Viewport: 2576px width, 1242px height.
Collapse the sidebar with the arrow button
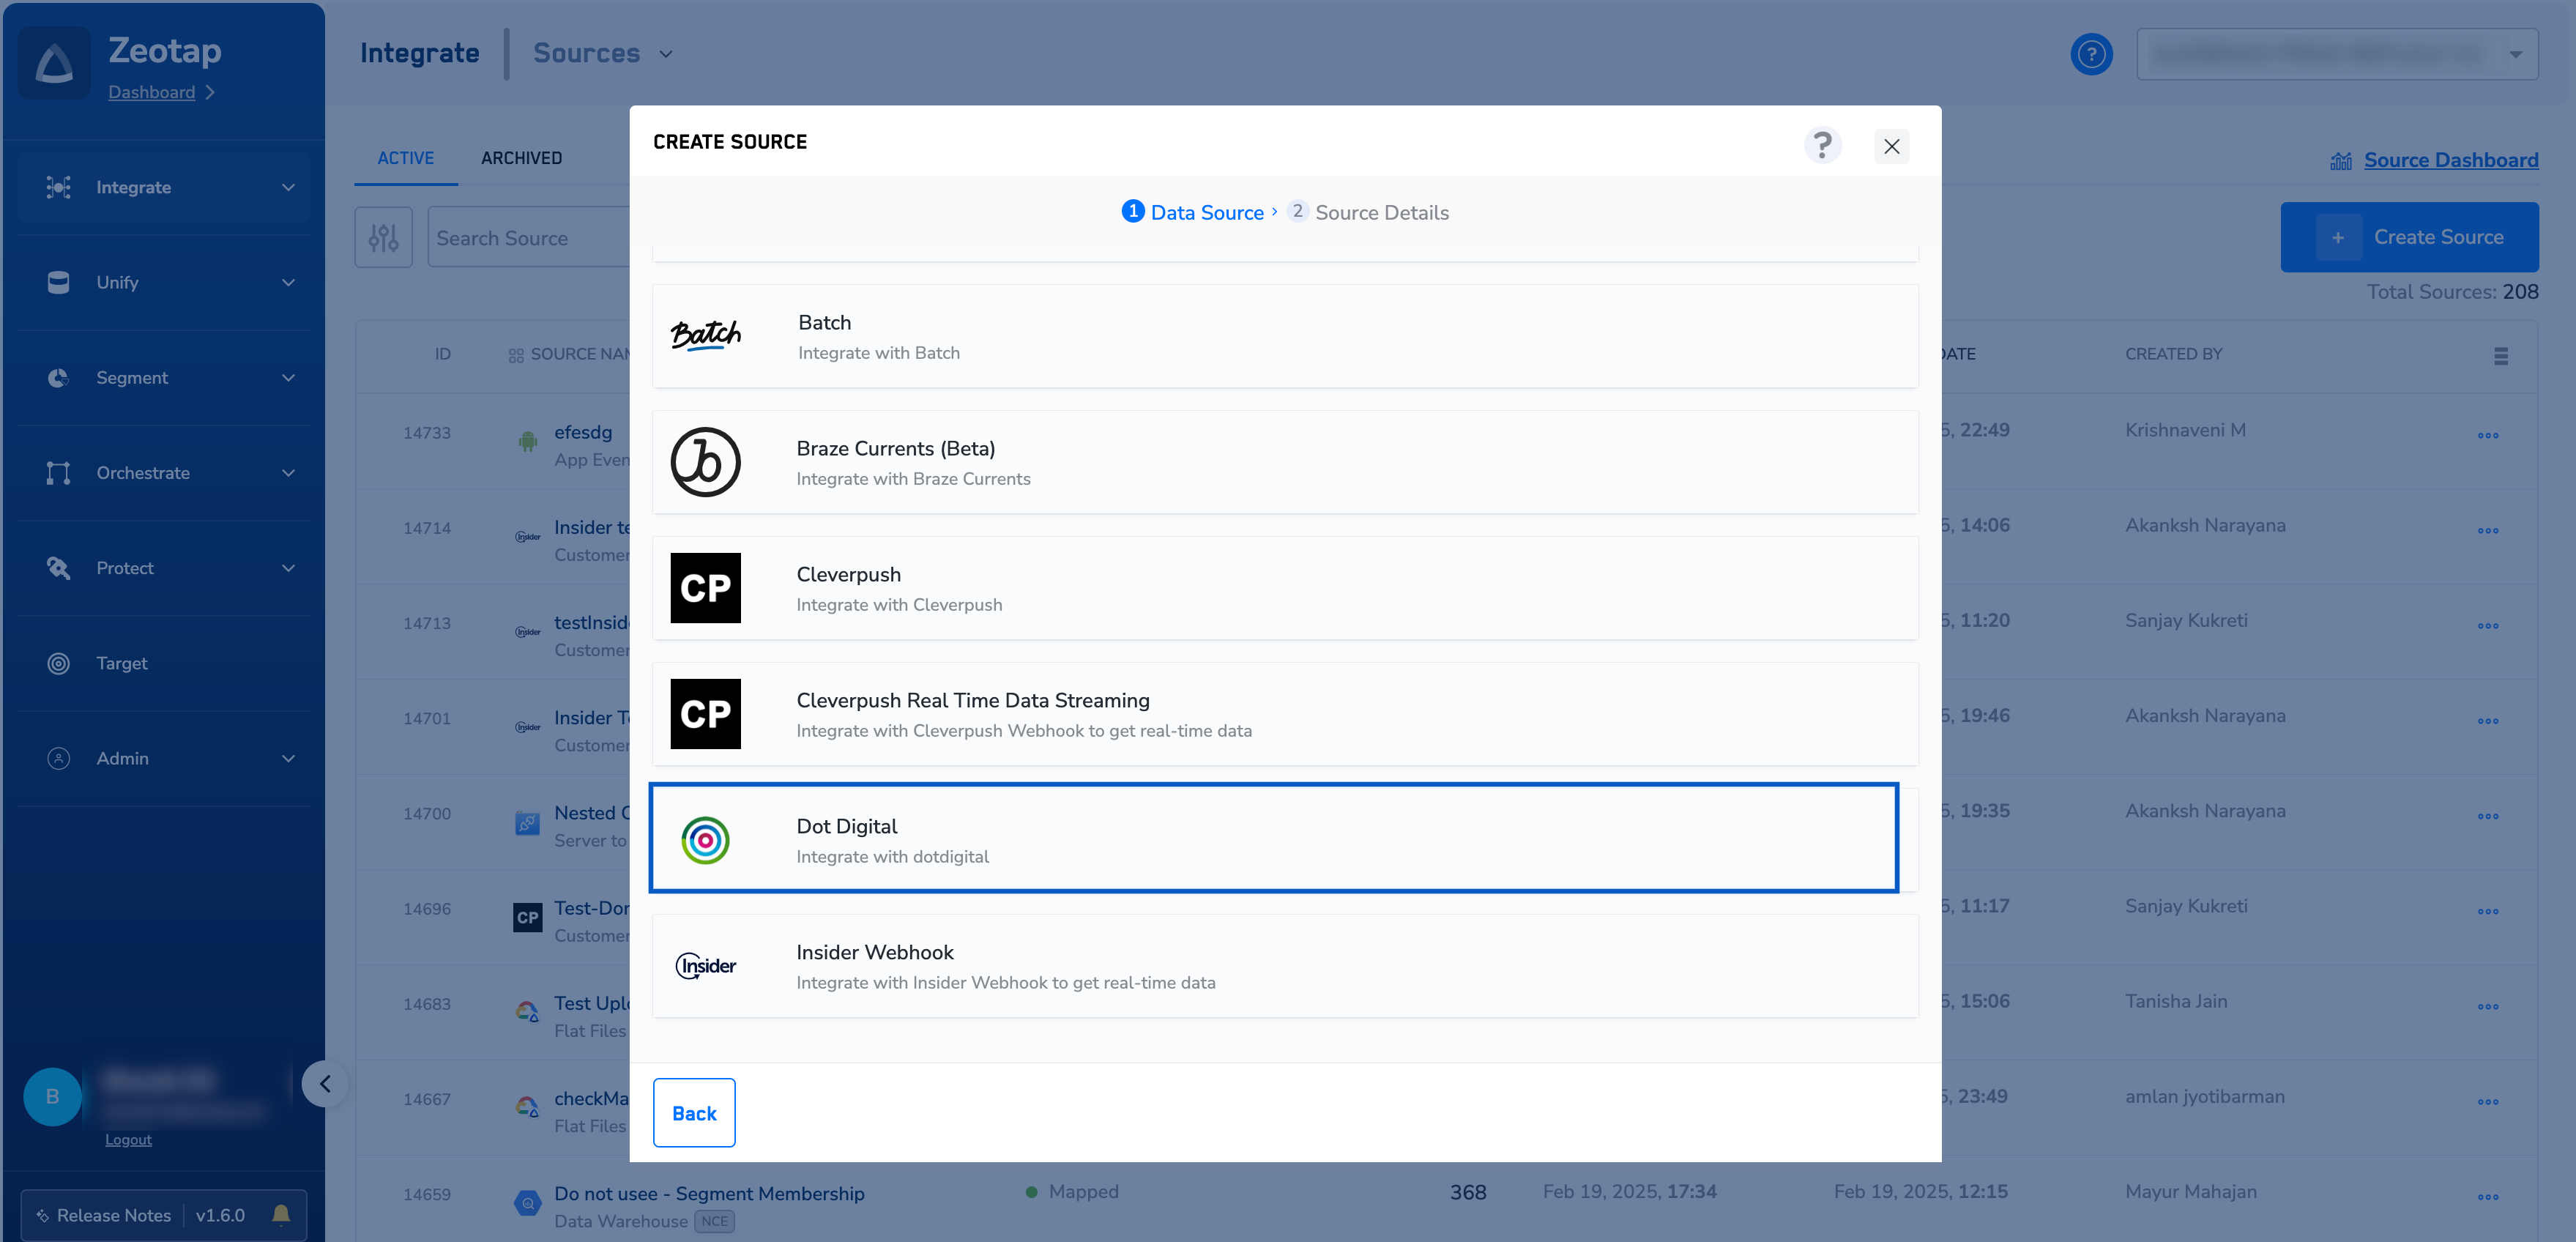[325, 1083]
